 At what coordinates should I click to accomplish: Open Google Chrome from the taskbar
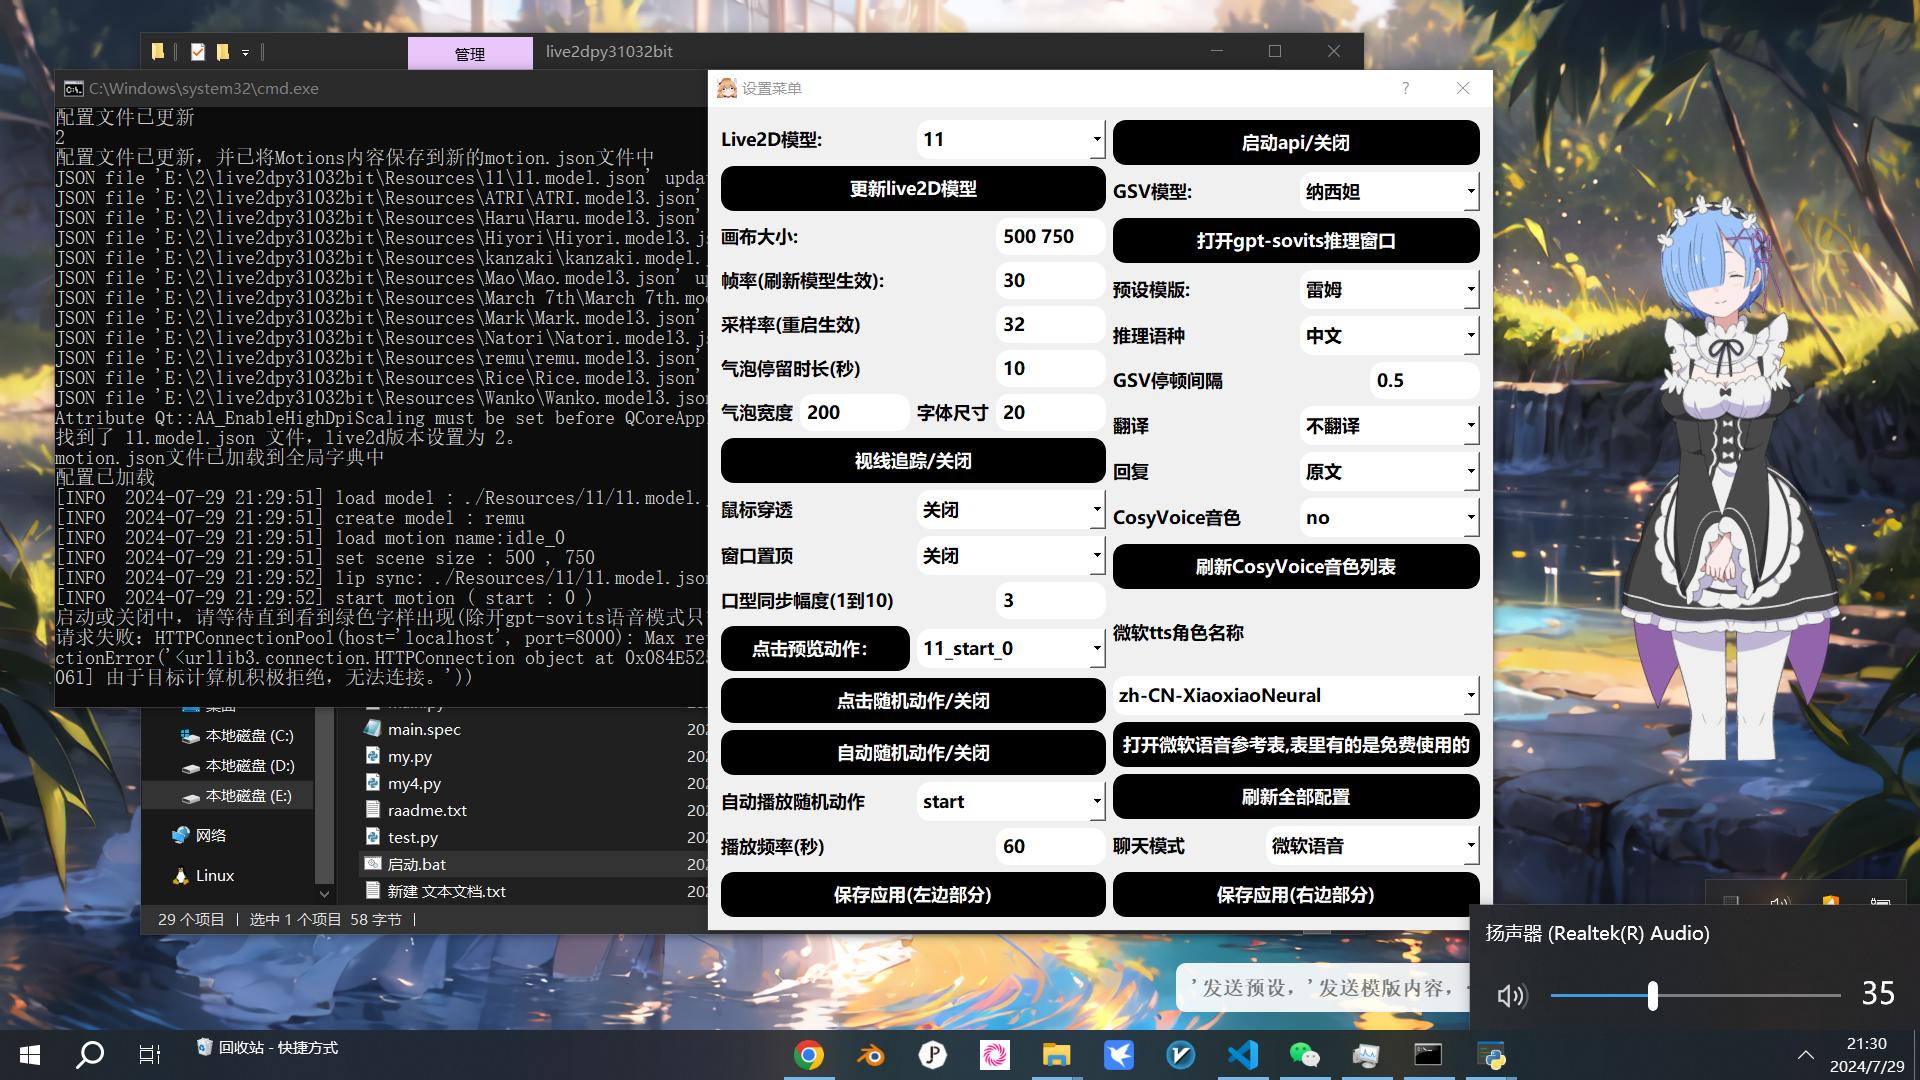pyautogui.click(x=809, y=1055)
